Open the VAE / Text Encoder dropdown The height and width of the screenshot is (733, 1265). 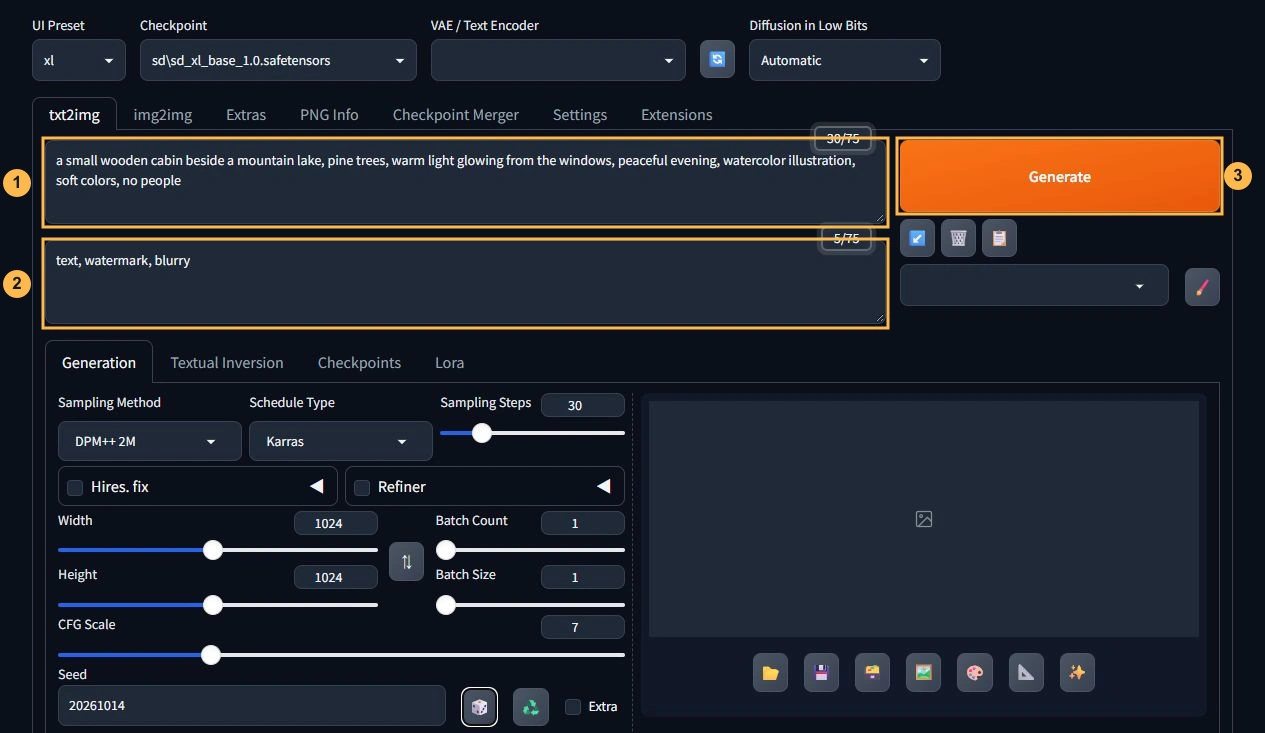(558, 60)
